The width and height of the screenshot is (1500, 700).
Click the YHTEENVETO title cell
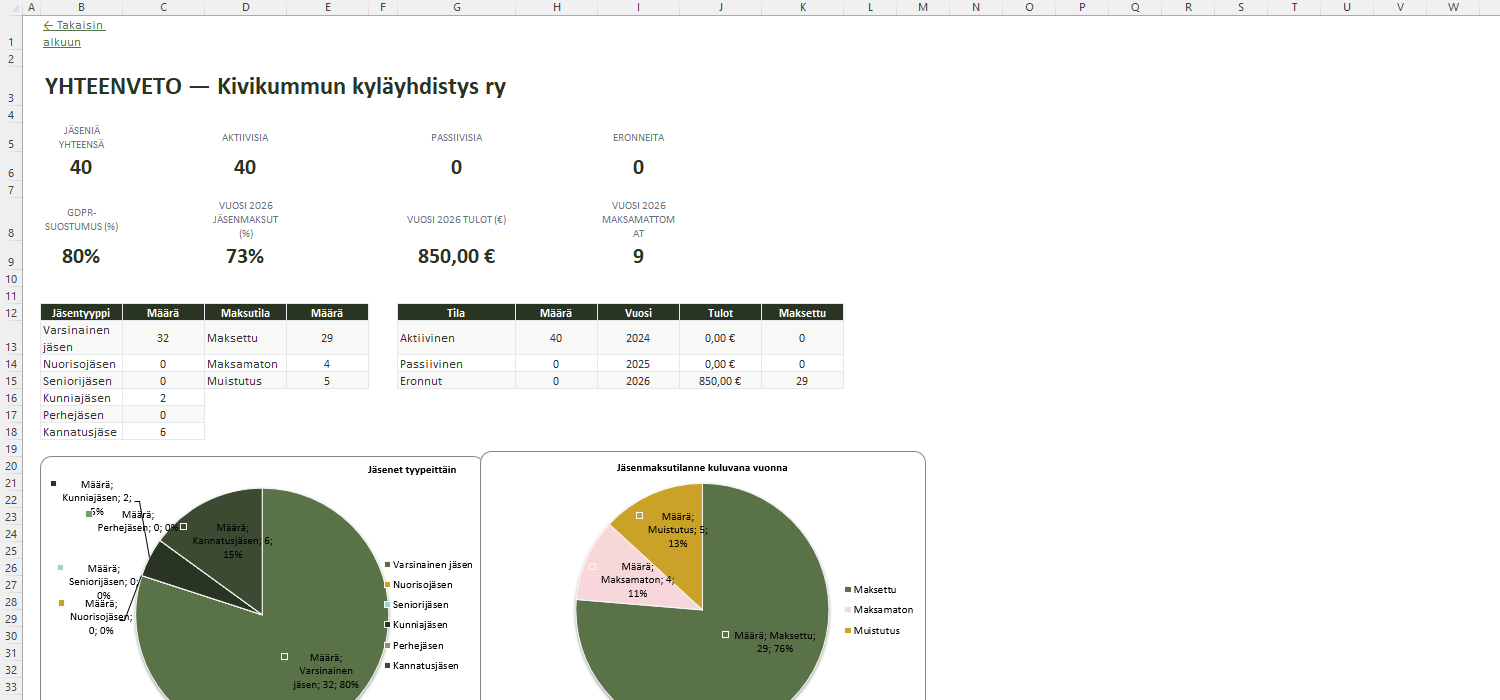[x=275, y=87]
